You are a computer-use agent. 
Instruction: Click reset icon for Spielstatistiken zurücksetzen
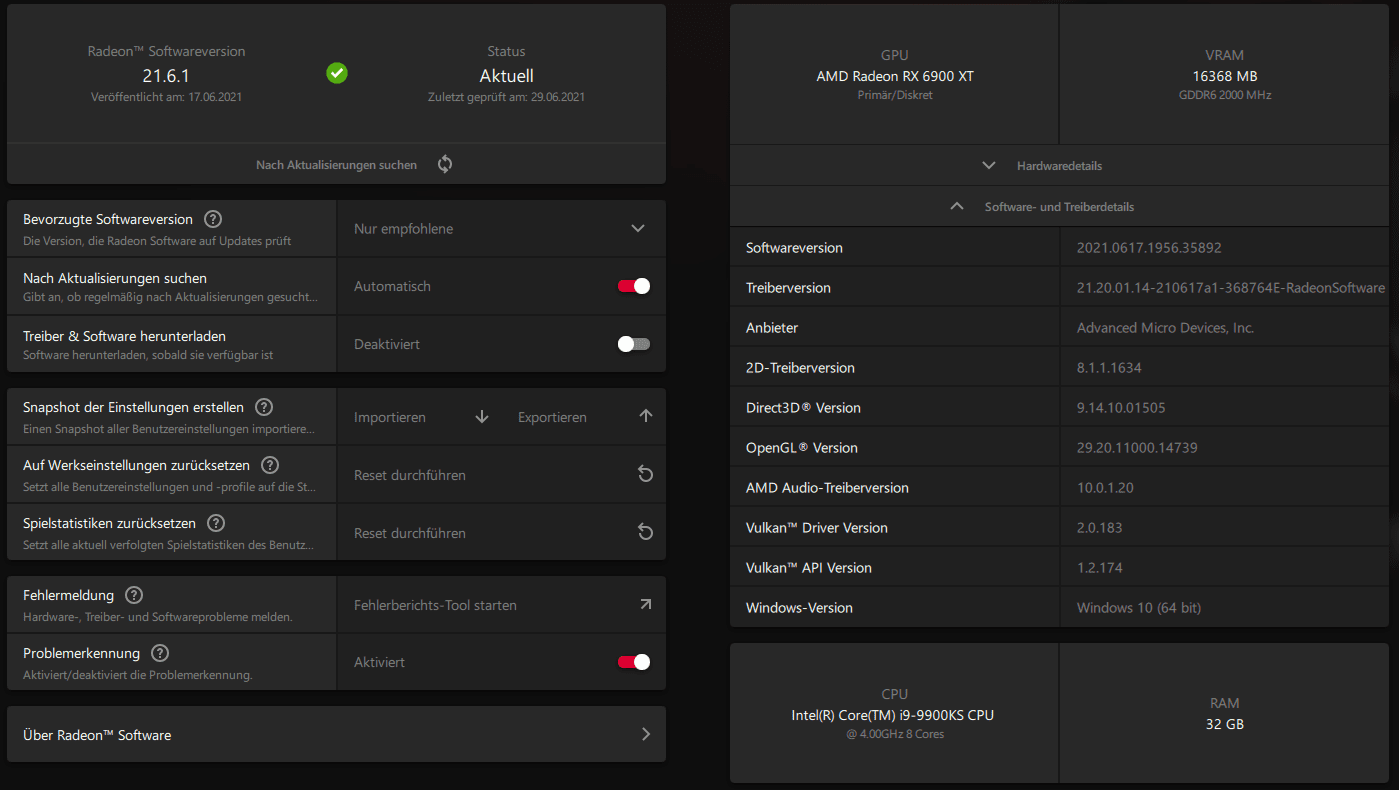[x=646, y=533]
